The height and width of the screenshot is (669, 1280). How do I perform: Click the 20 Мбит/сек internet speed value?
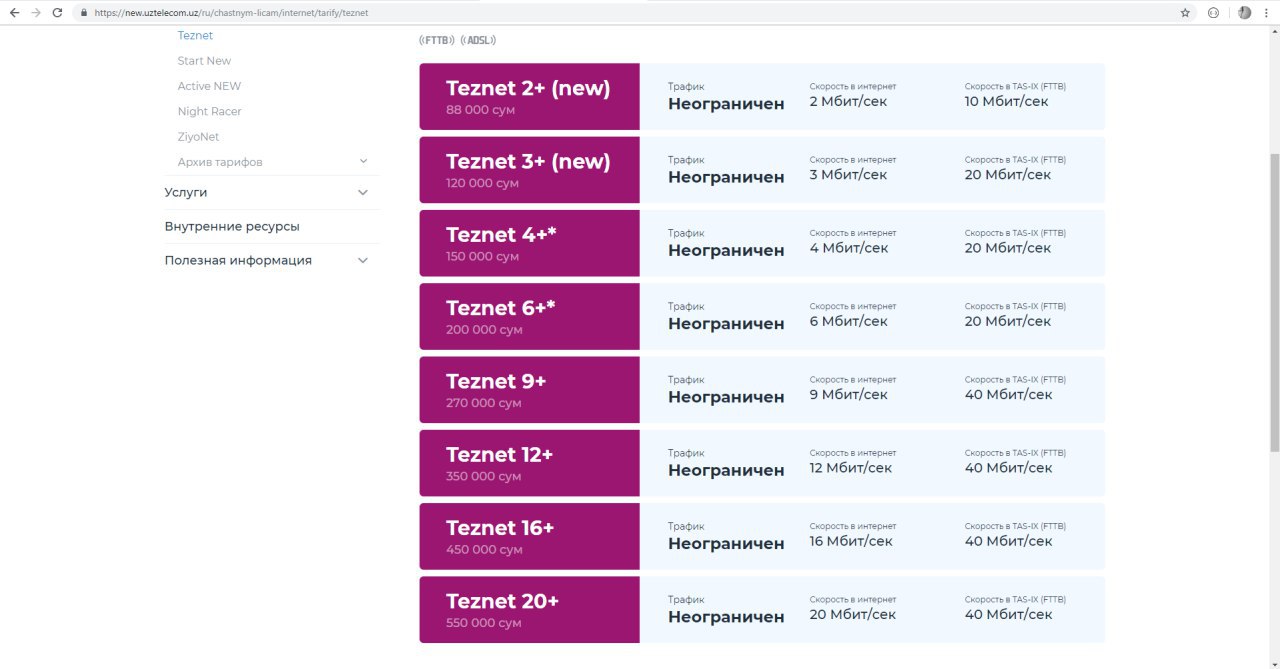853,614
